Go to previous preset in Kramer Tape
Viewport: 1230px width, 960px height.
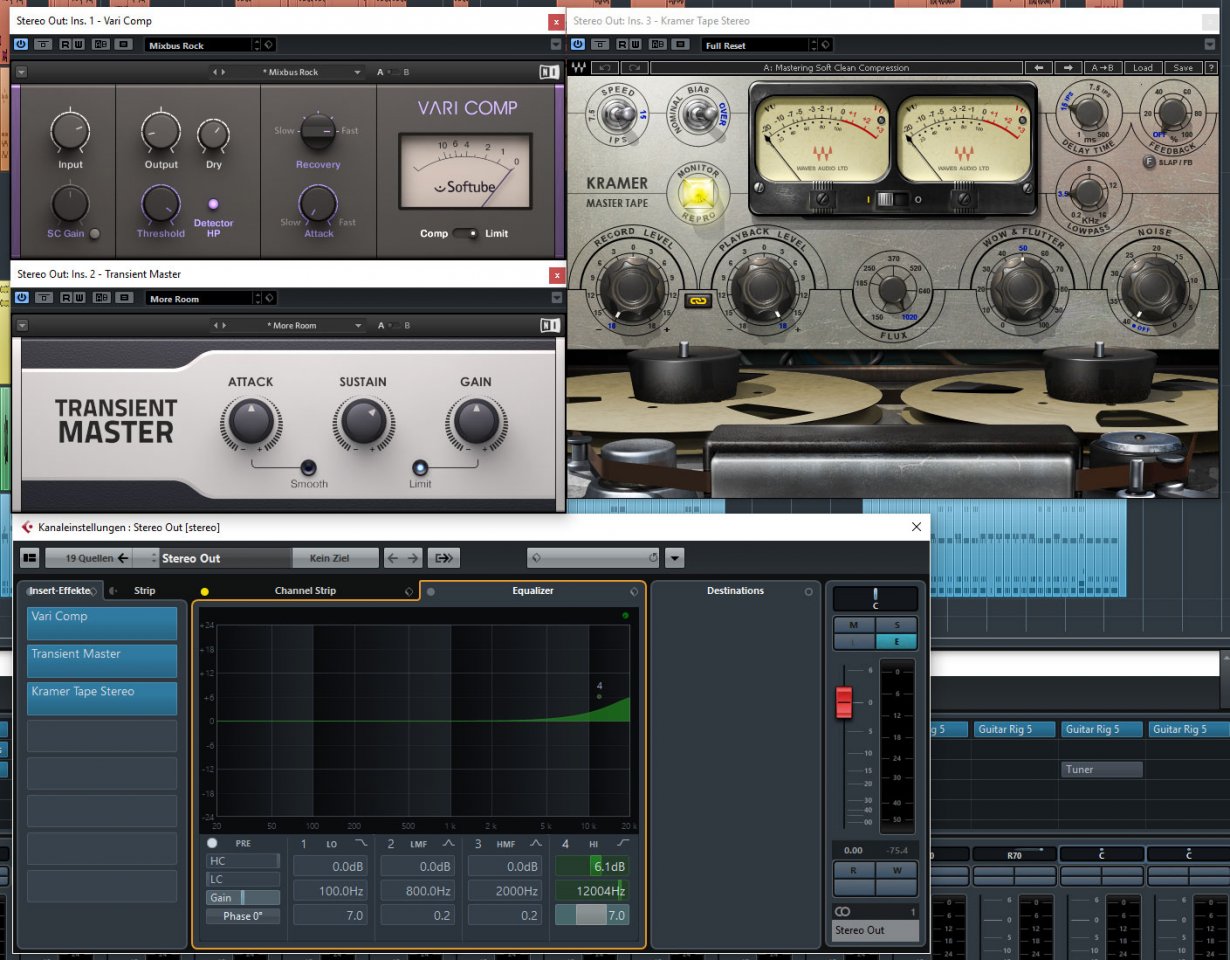pos(1040,68)
